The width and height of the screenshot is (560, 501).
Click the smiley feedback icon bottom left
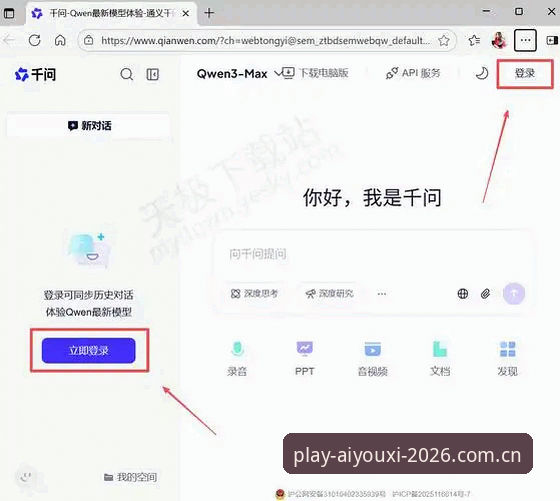pyautogui.click(x=26, y=476)
